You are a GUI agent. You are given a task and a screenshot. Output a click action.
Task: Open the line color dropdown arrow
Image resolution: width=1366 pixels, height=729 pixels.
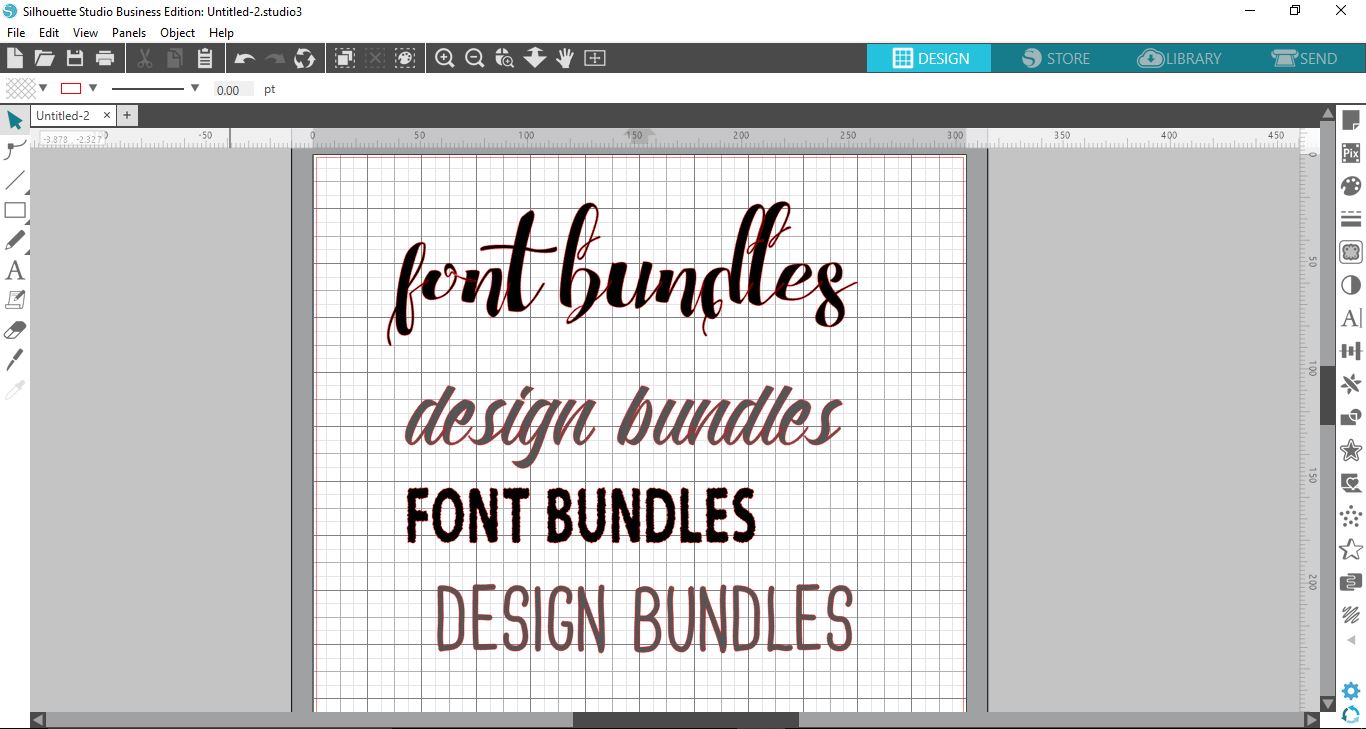[x=93, y=88]
